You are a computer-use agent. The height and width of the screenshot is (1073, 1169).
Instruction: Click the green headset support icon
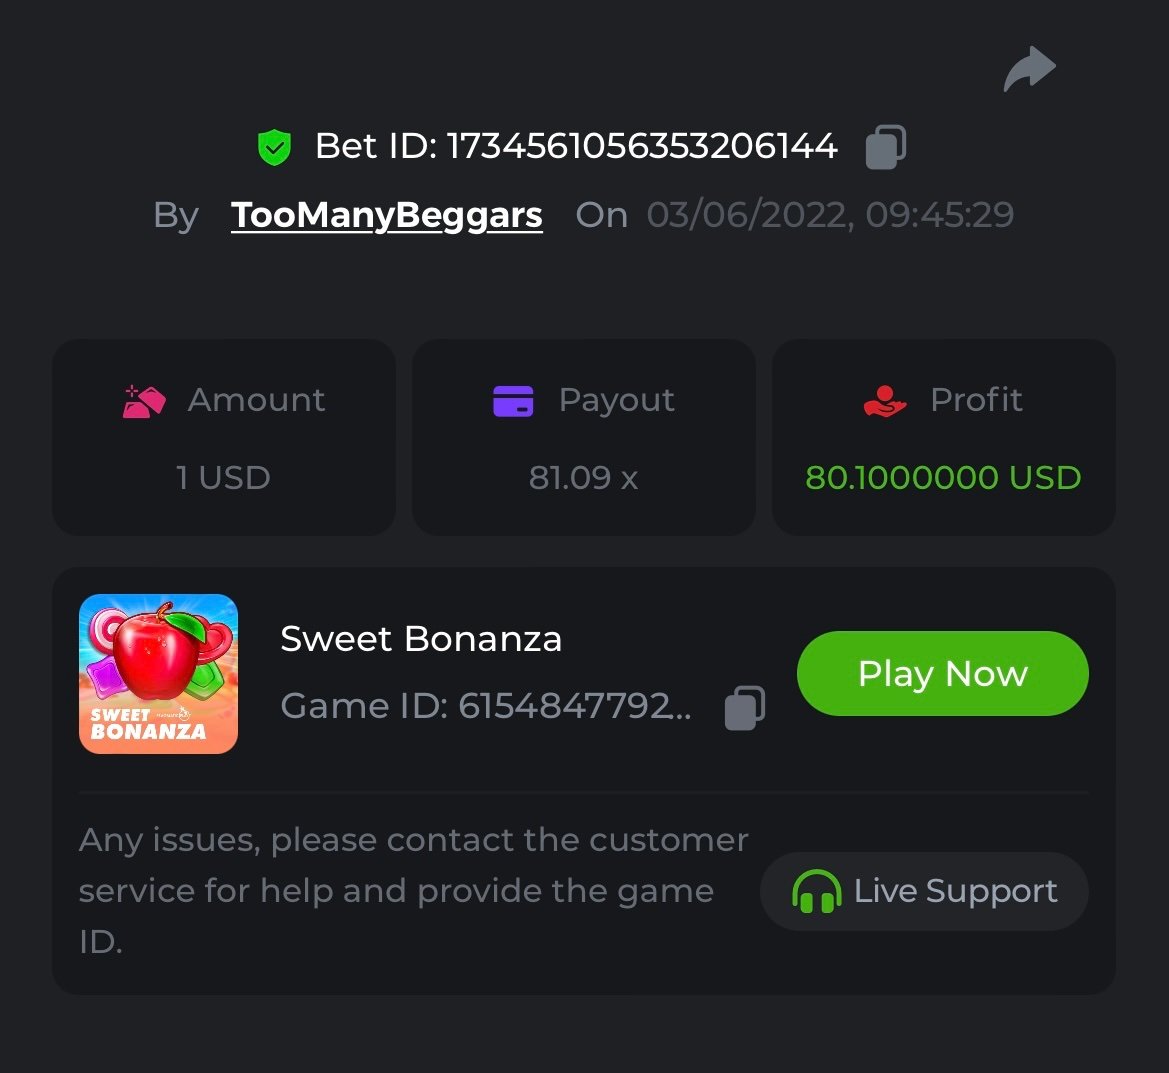pos(816,891)
